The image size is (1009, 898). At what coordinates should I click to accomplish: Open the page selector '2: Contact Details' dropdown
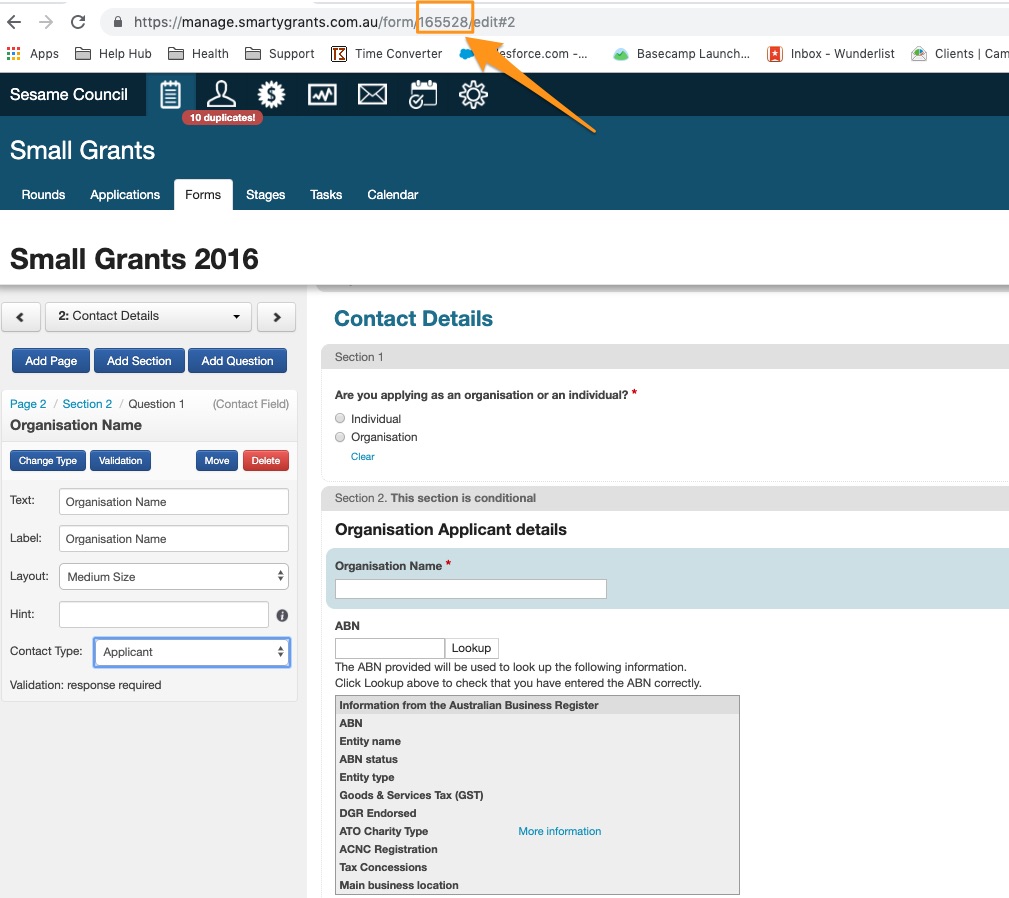pos(149,316)
